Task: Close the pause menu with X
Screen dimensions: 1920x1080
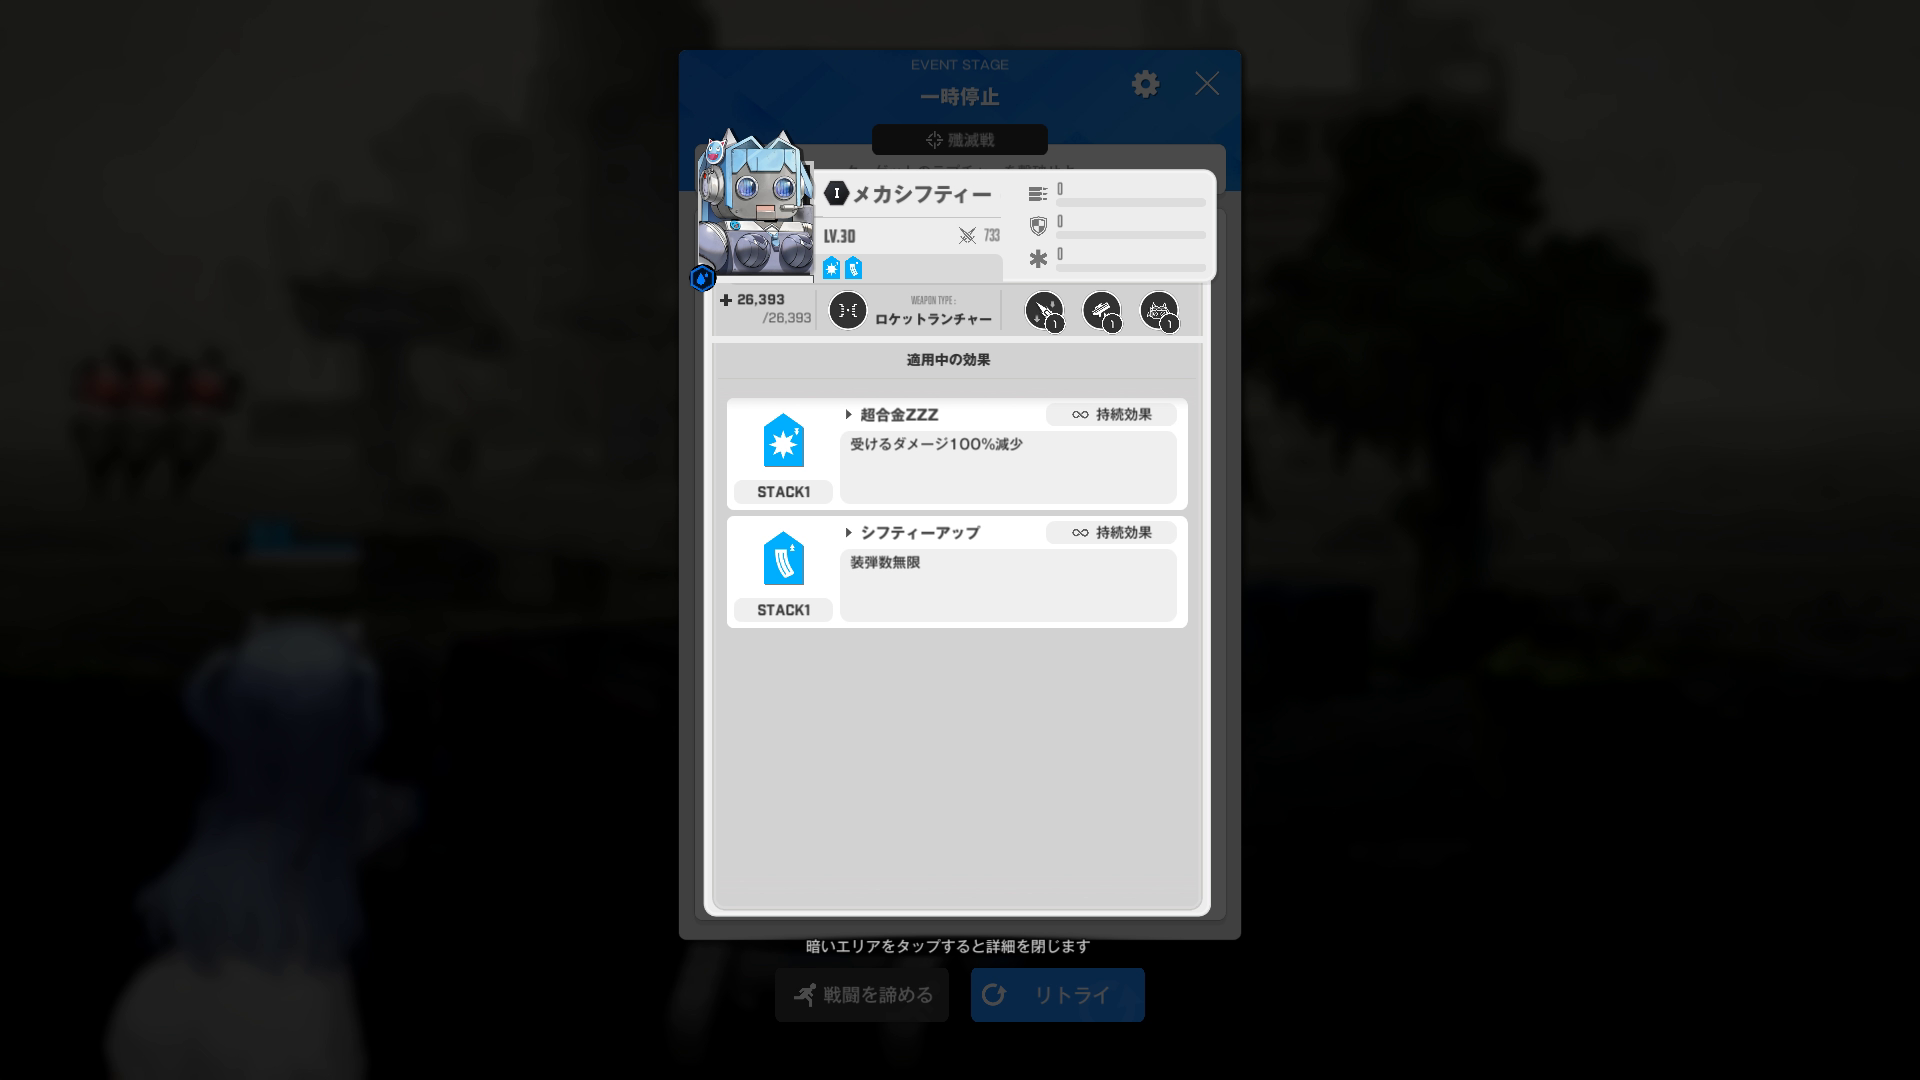Action: (x=1206, y=84)
